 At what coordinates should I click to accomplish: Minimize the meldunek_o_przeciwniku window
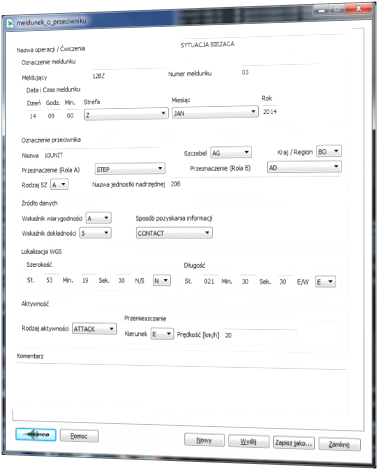[x=321, y=10]
